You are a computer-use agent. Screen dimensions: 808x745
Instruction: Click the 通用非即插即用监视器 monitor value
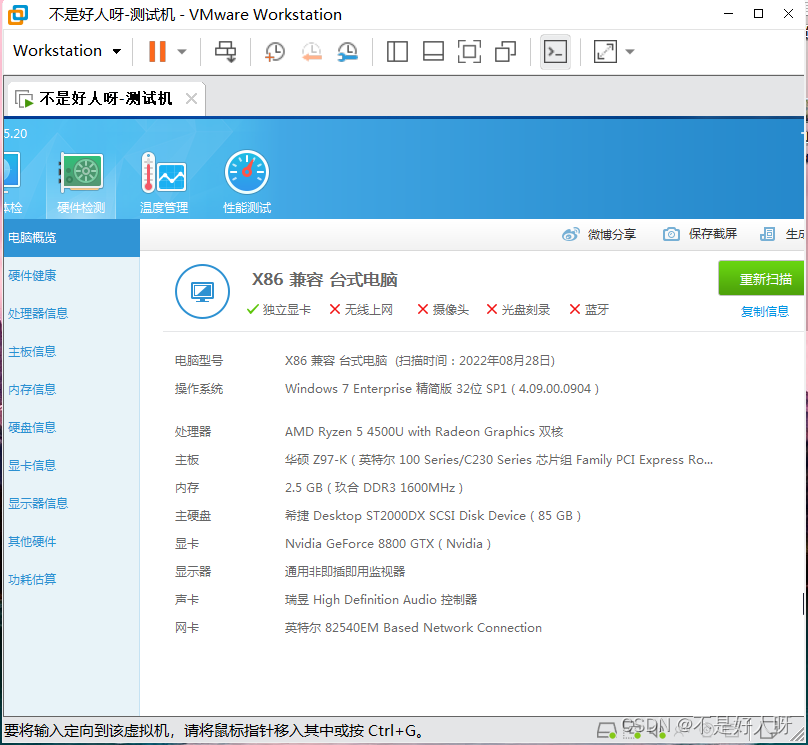345,571
